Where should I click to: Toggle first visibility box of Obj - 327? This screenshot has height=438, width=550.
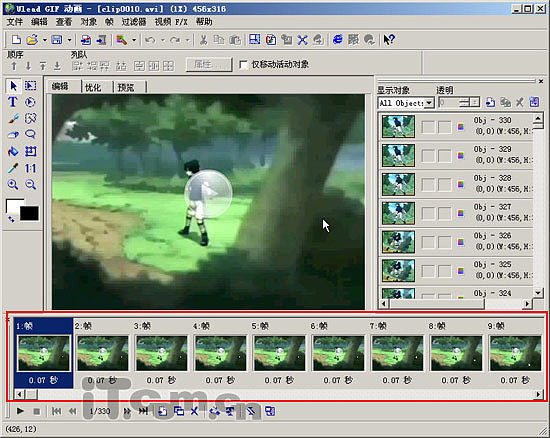pos(428,213)
